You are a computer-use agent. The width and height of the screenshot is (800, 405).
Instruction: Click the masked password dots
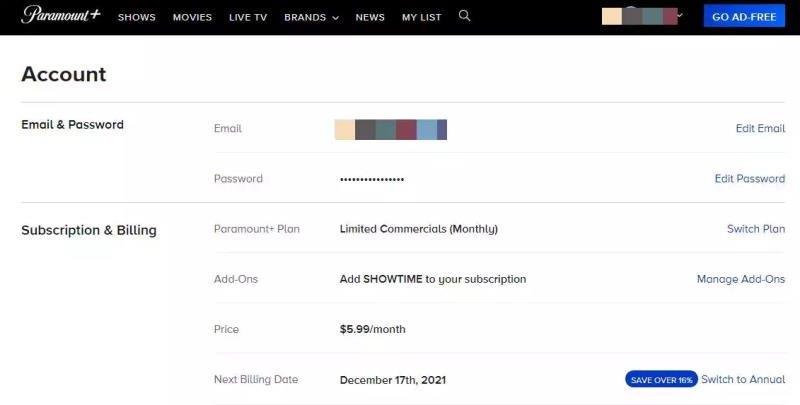click(x=372, y=179)
